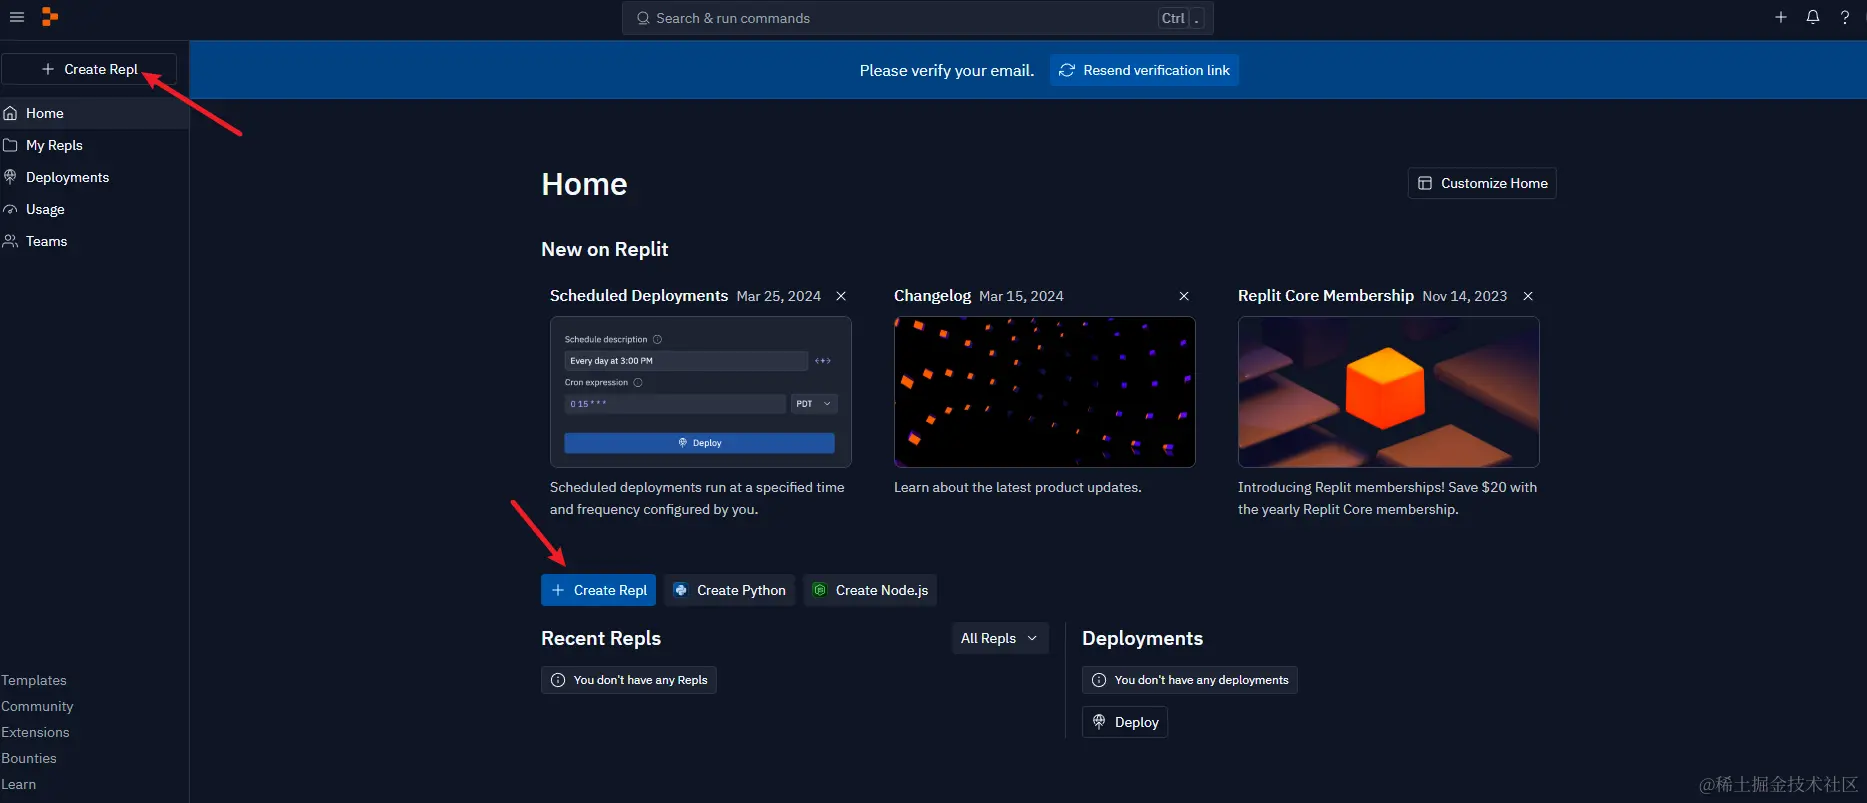
Task: Open the Bounties link
Action: point(29,758)
